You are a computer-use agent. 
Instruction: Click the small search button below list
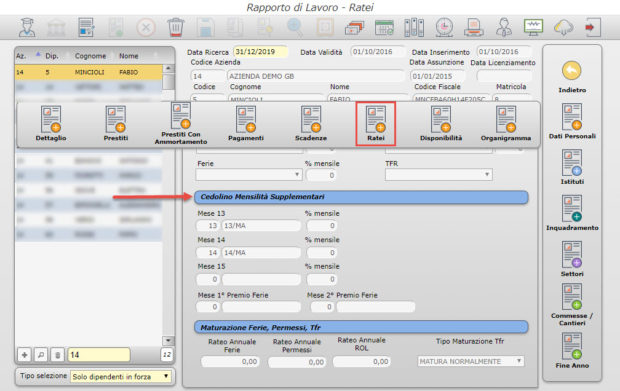(41, 355)
